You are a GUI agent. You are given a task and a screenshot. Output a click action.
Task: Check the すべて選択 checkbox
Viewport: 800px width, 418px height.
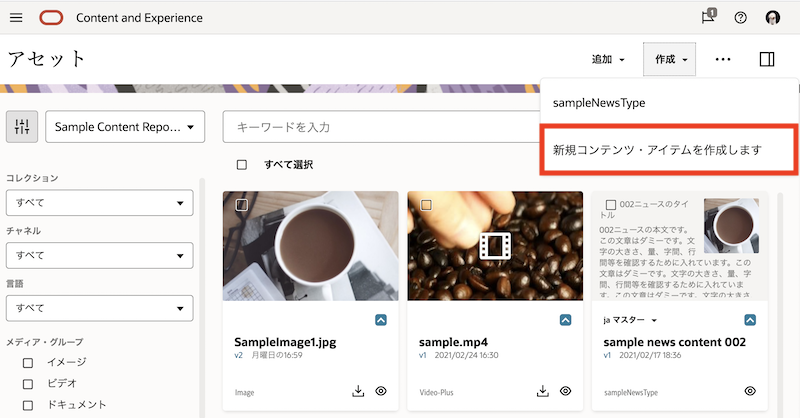242,164
